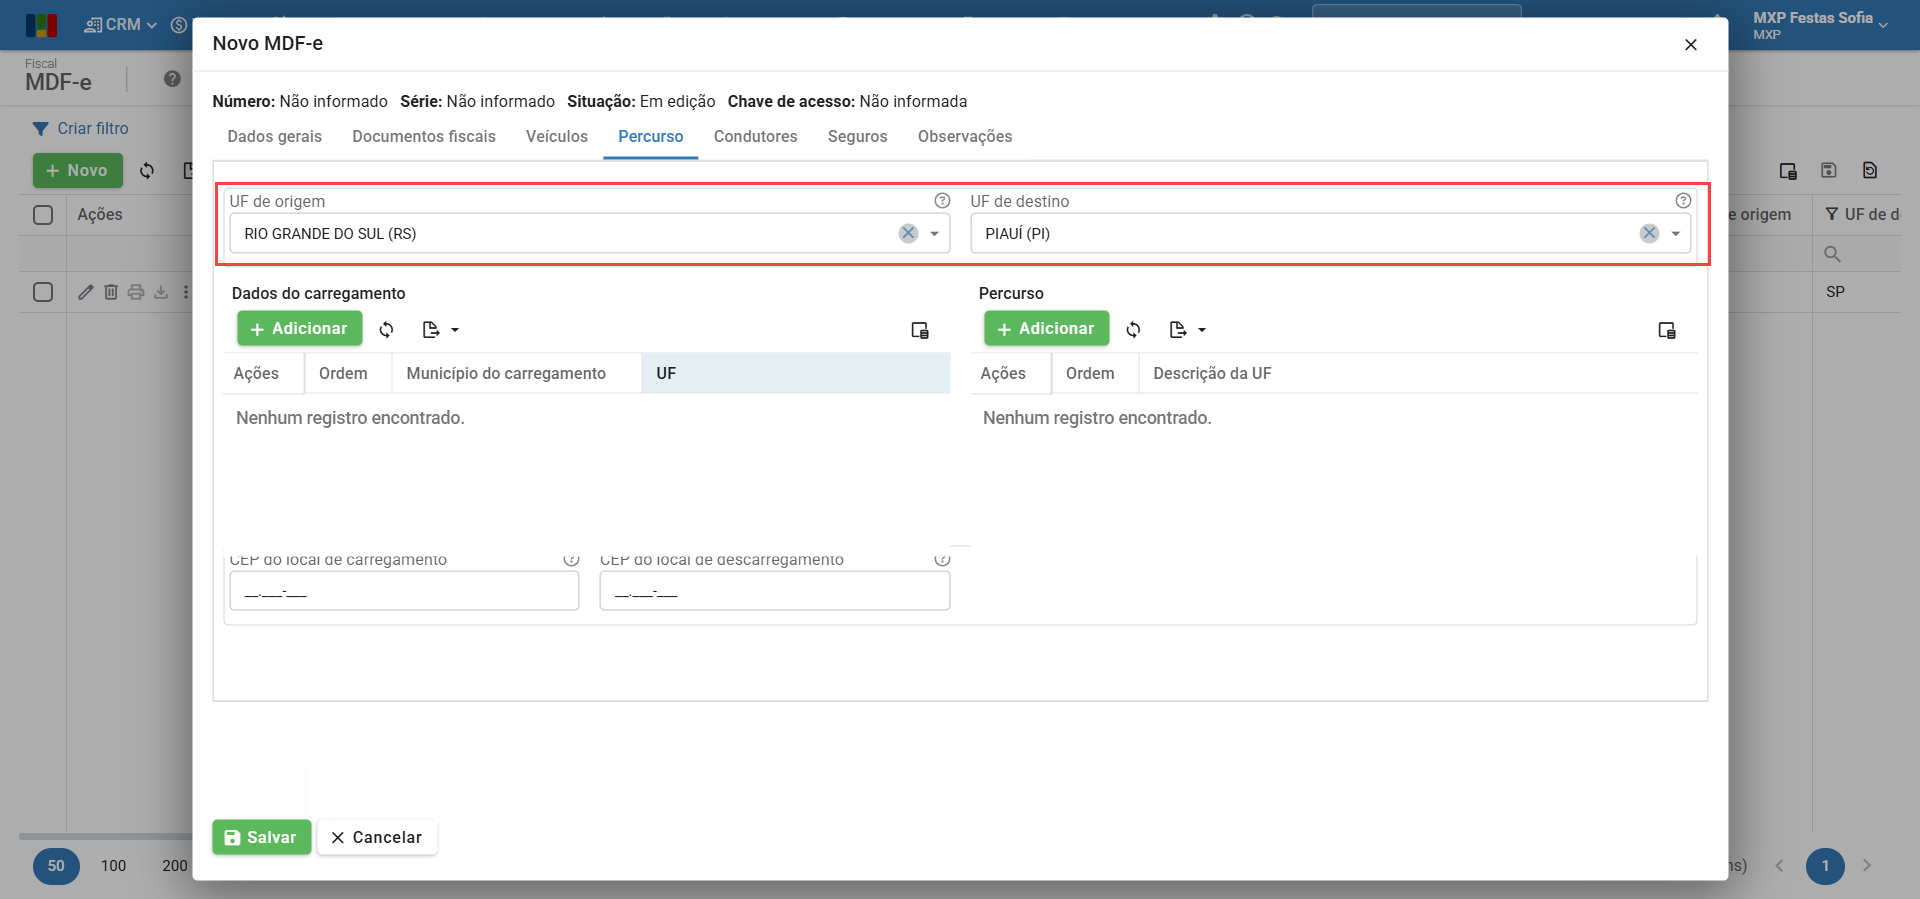Click the Município do carregamento column header
The height and width of the screenshot is (899, 1920).
coord(516,373)
